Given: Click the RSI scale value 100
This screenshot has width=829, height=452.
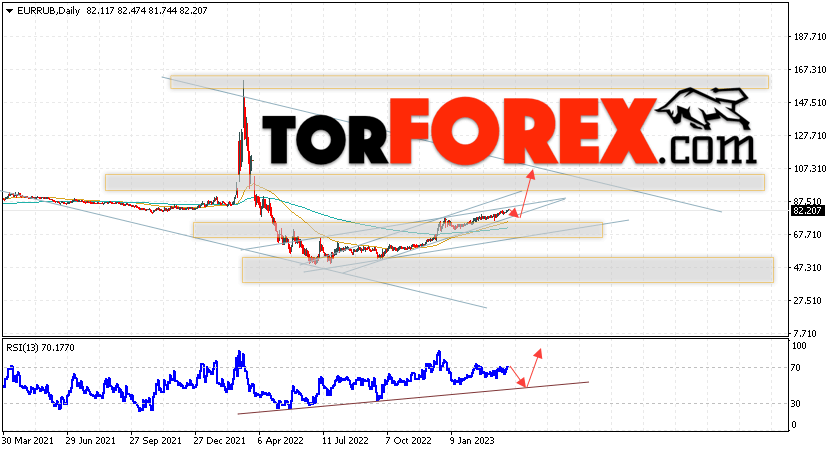Looking at the screenshot, I should (799, 346).
